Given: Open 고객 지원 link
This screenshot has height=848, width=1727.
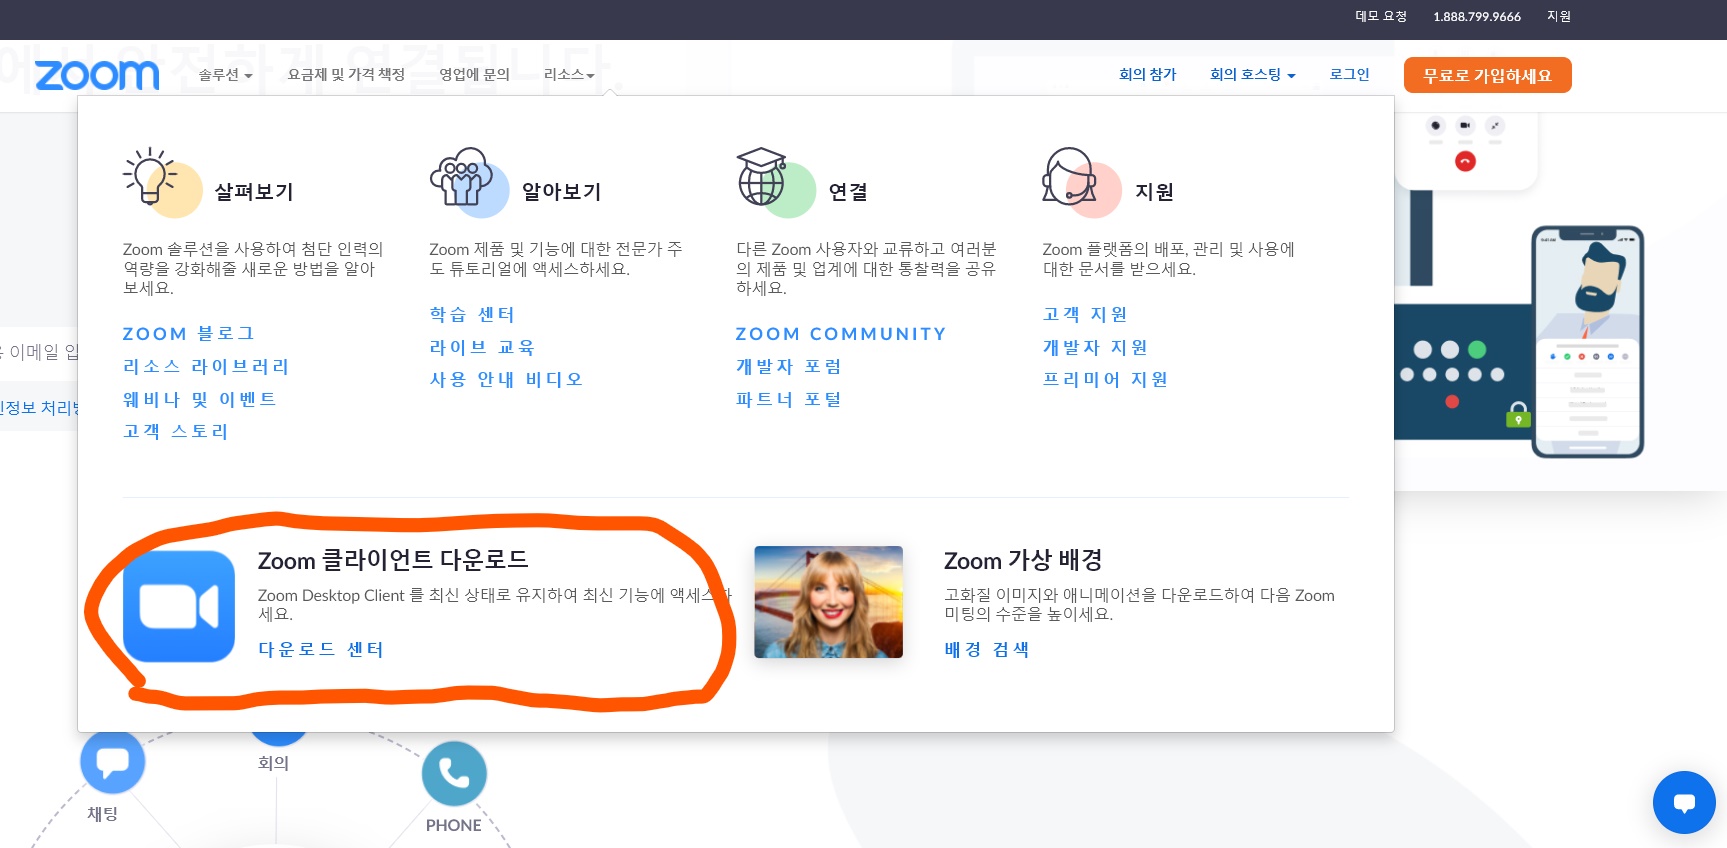Looking at the screenshot, I should click(1085, 314).
